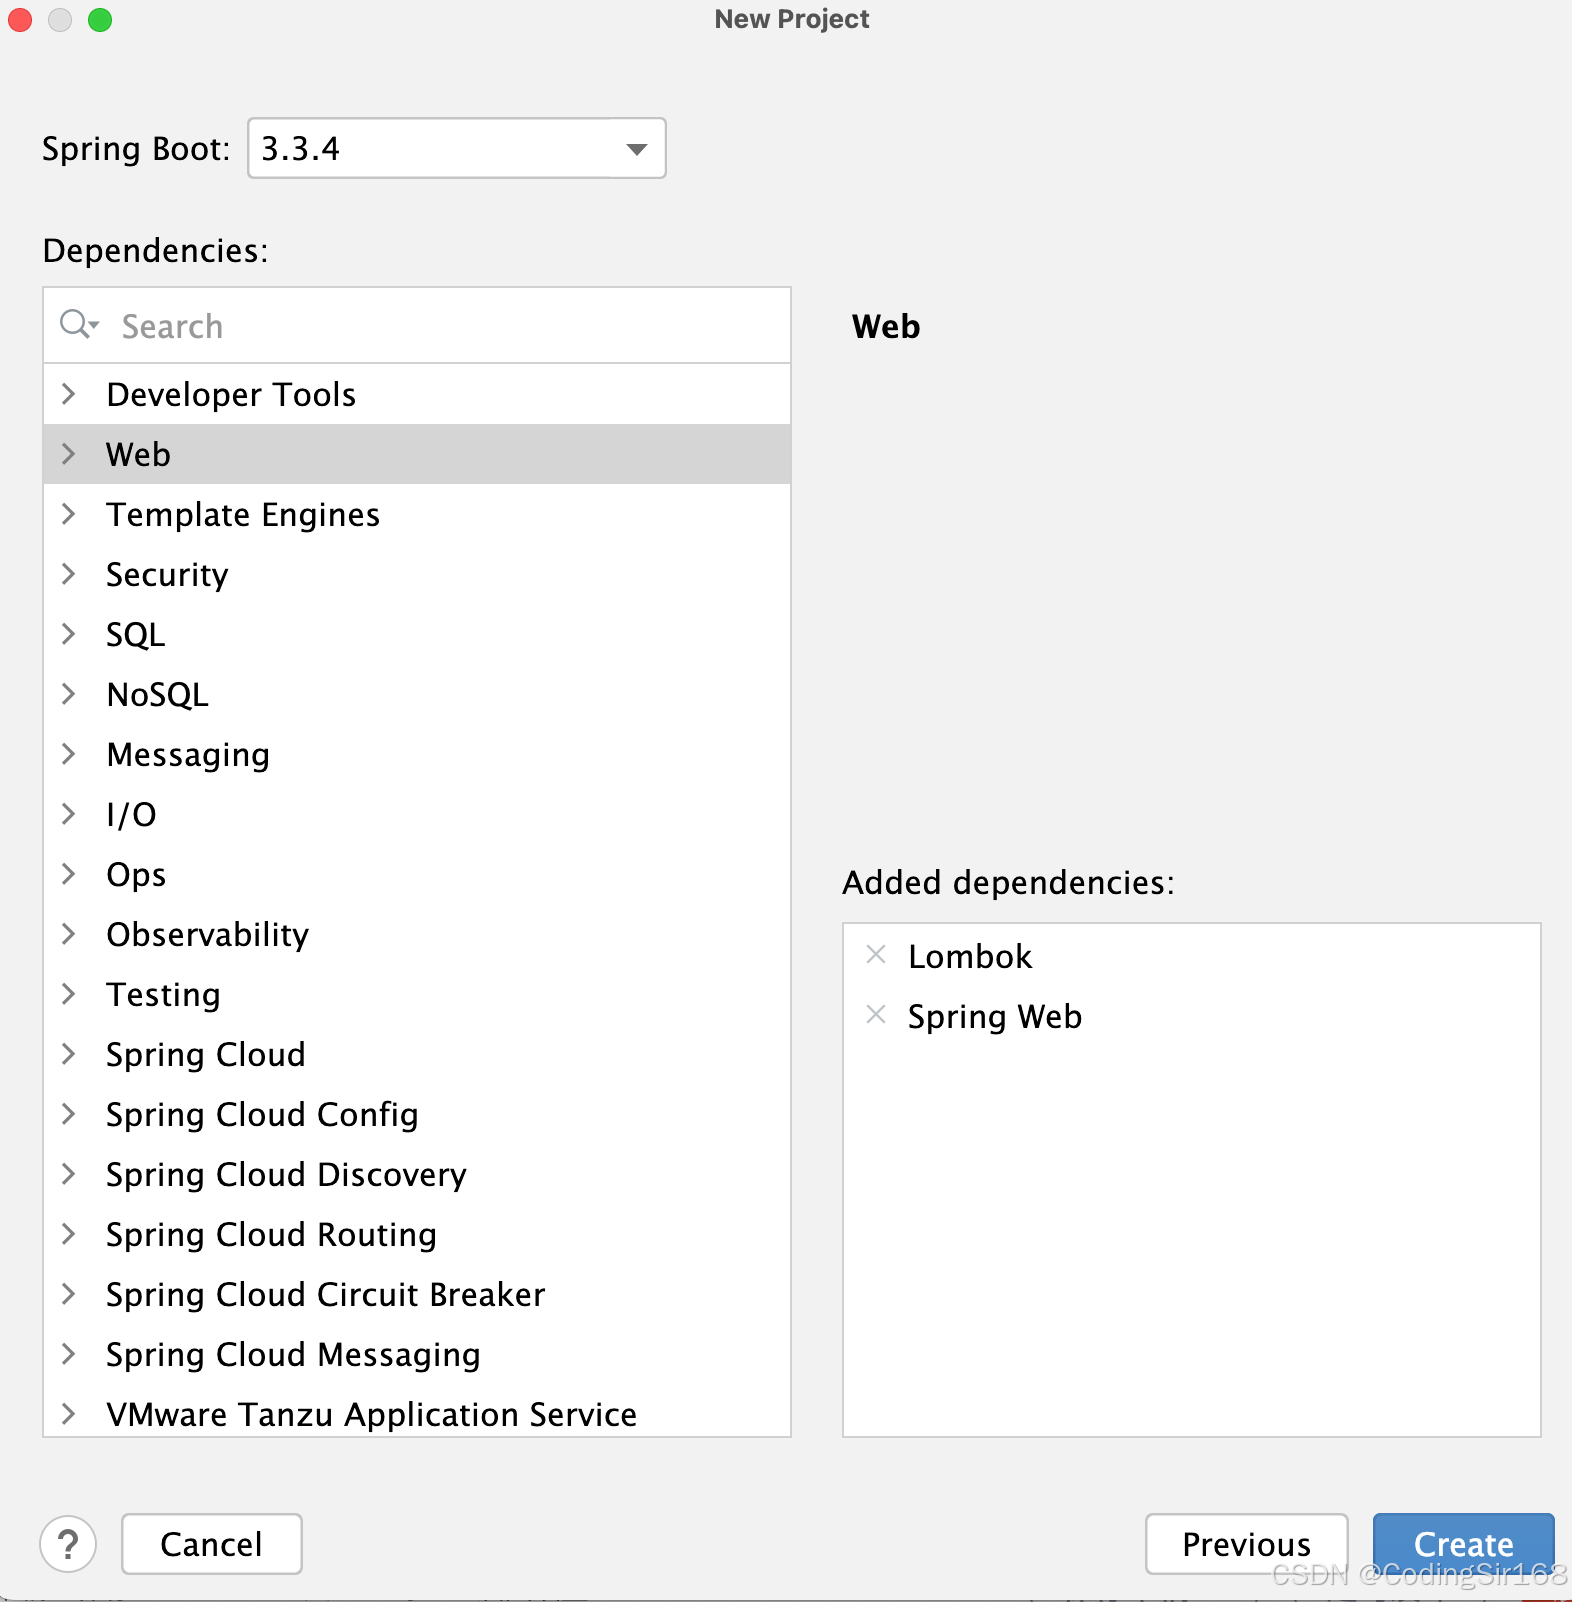Remove Lombok with its X icon
Image resolution: width=1572 pixels, height=1602 pixels.
click(x=876, y=955)
